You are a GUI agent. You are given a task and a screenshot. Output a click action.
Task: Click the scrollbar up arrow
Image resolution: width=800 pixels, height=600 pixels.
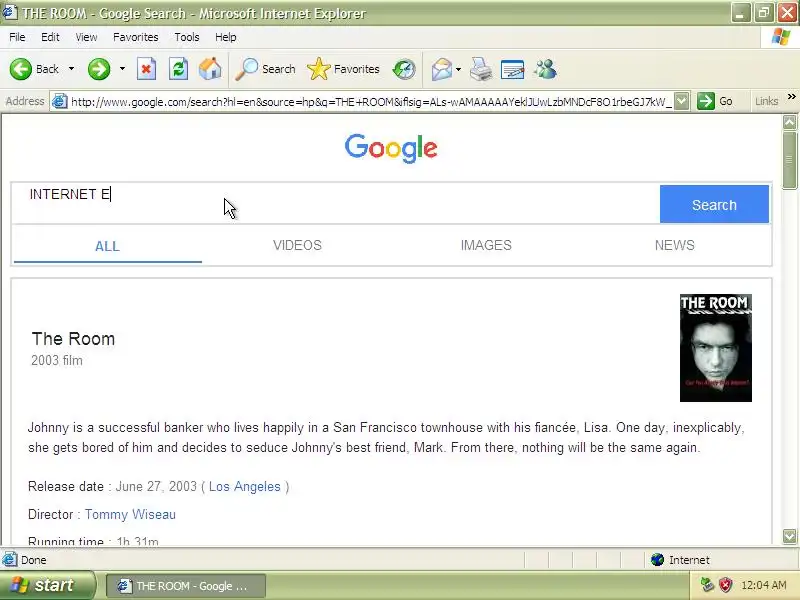point(790,122)
